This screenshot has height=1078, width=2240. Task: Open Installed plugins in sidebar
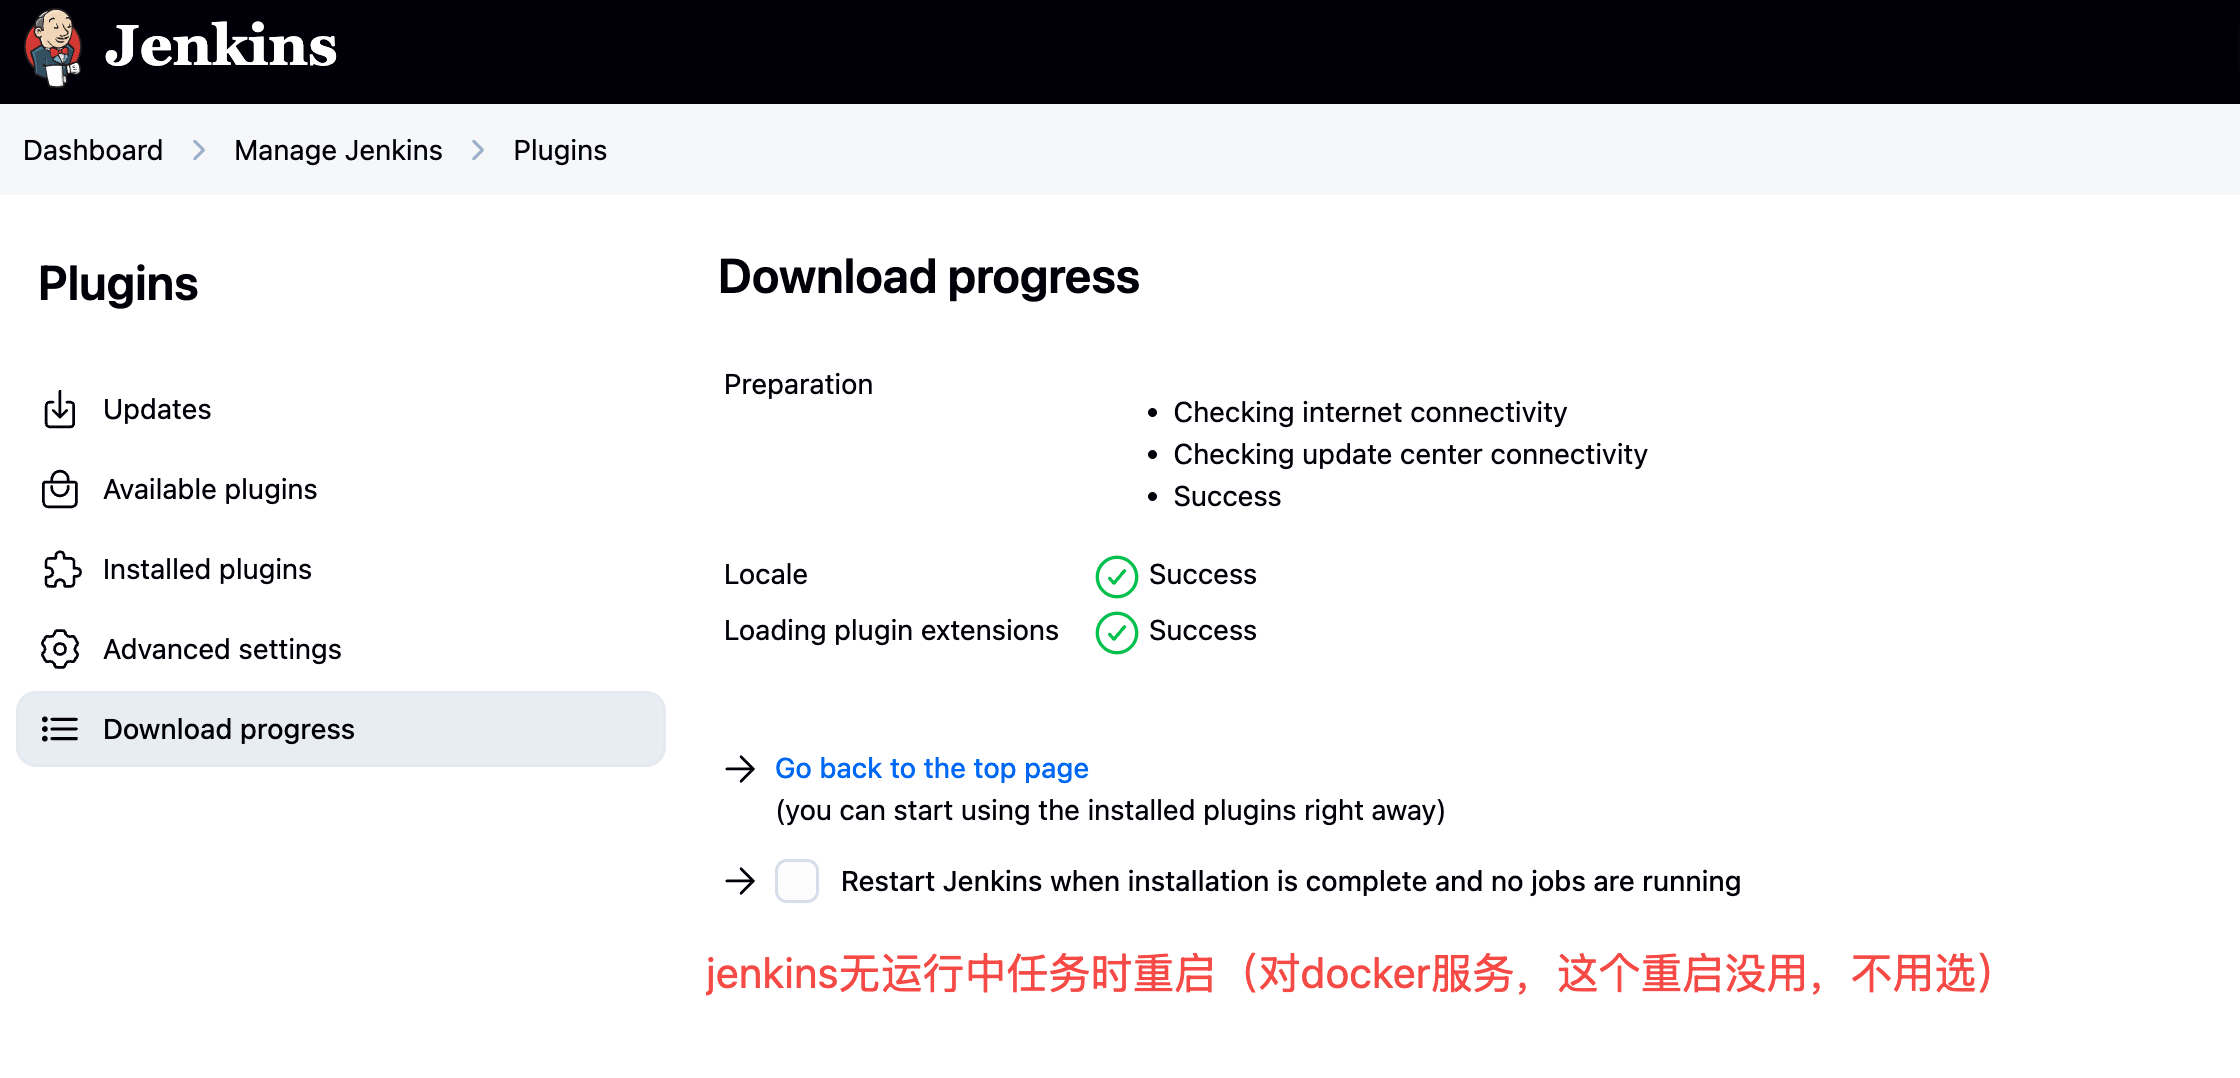[341, 570]
